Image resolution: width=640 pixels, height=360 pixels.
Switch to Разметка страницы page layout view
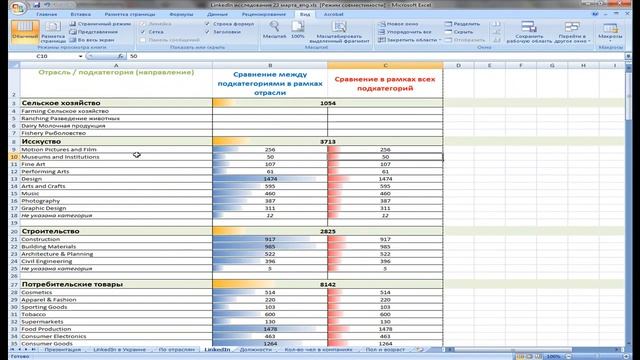(x=53, y=31)
